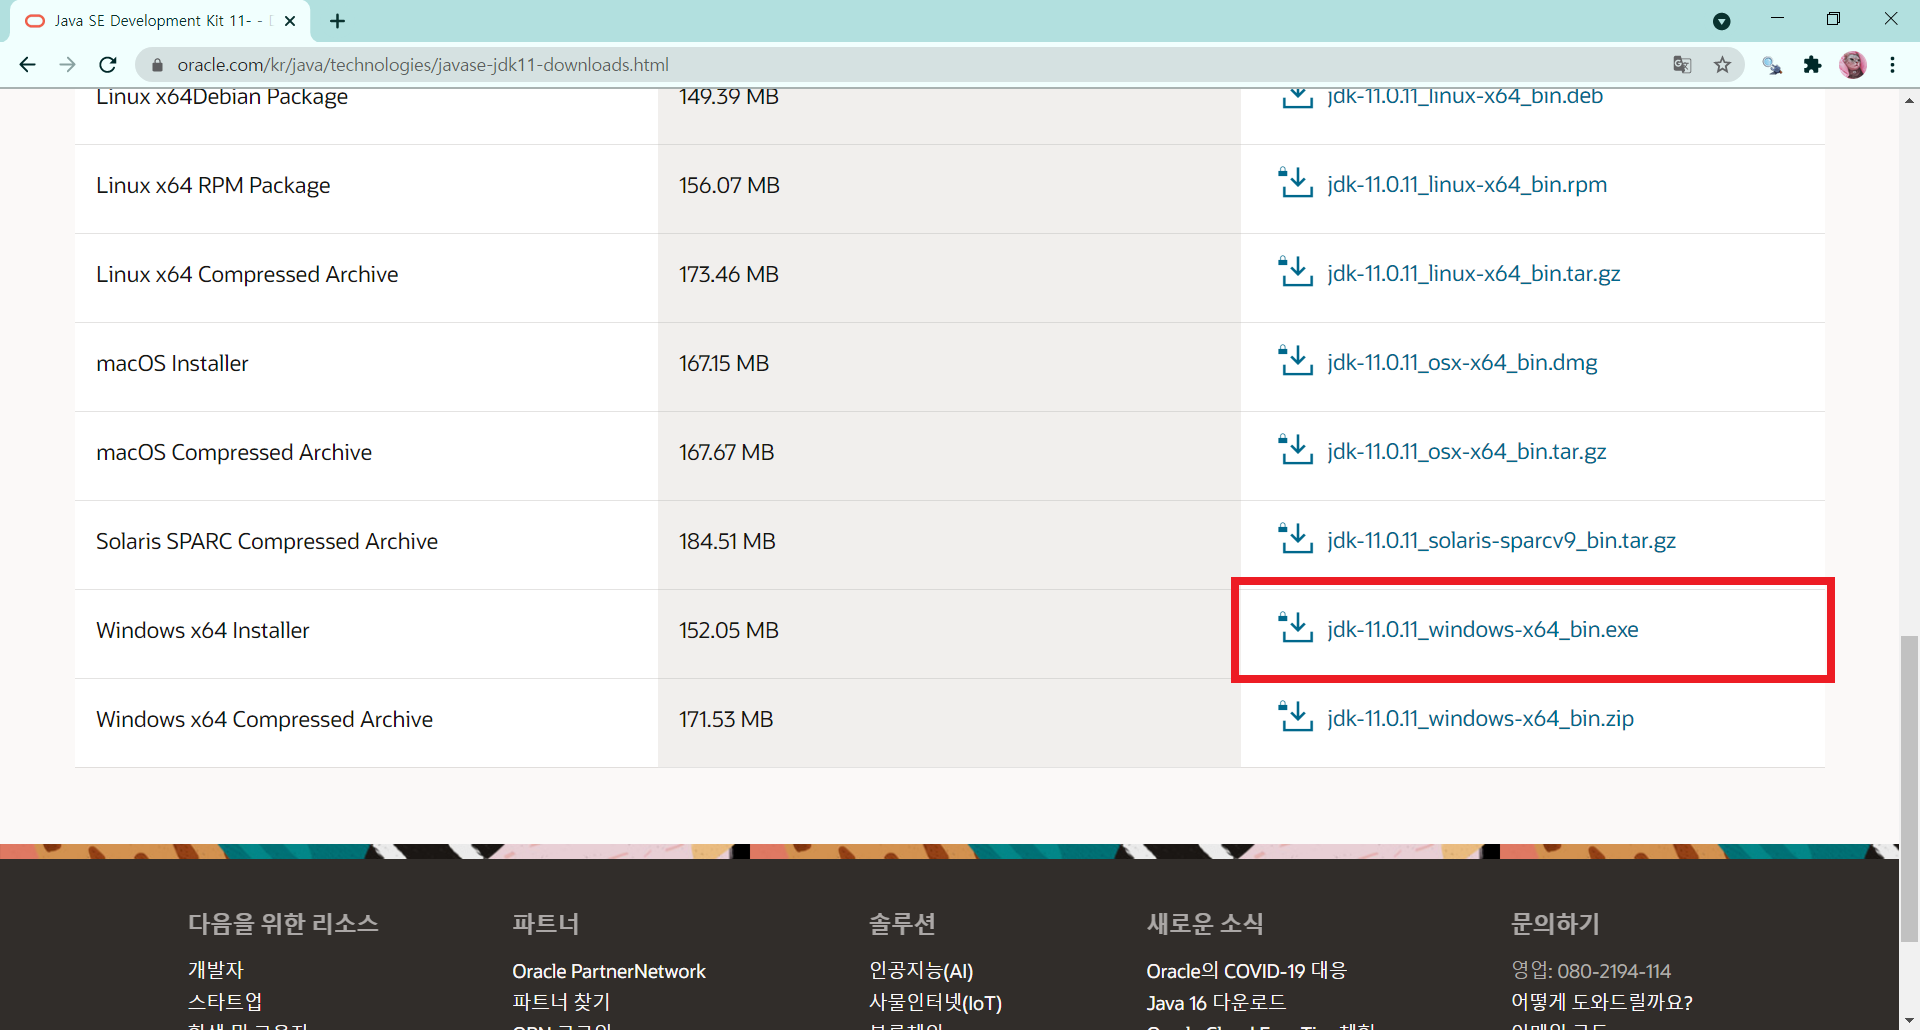This screenshot has width=1920, height=1030.
Task: Open footer link 개발자
Action: click(216, 970)
